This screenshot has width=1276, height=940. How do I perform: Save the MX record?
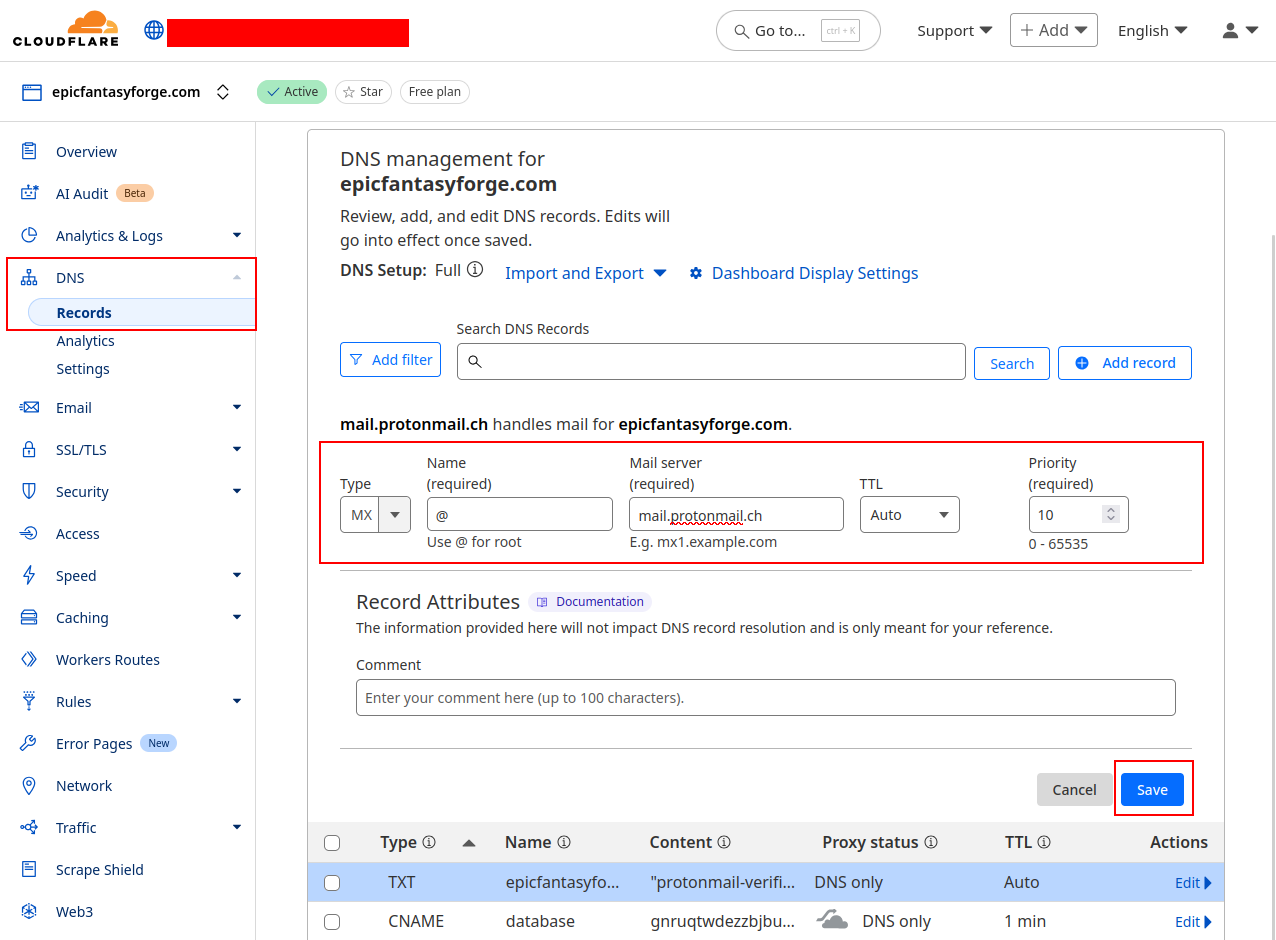click(1152, 789)
